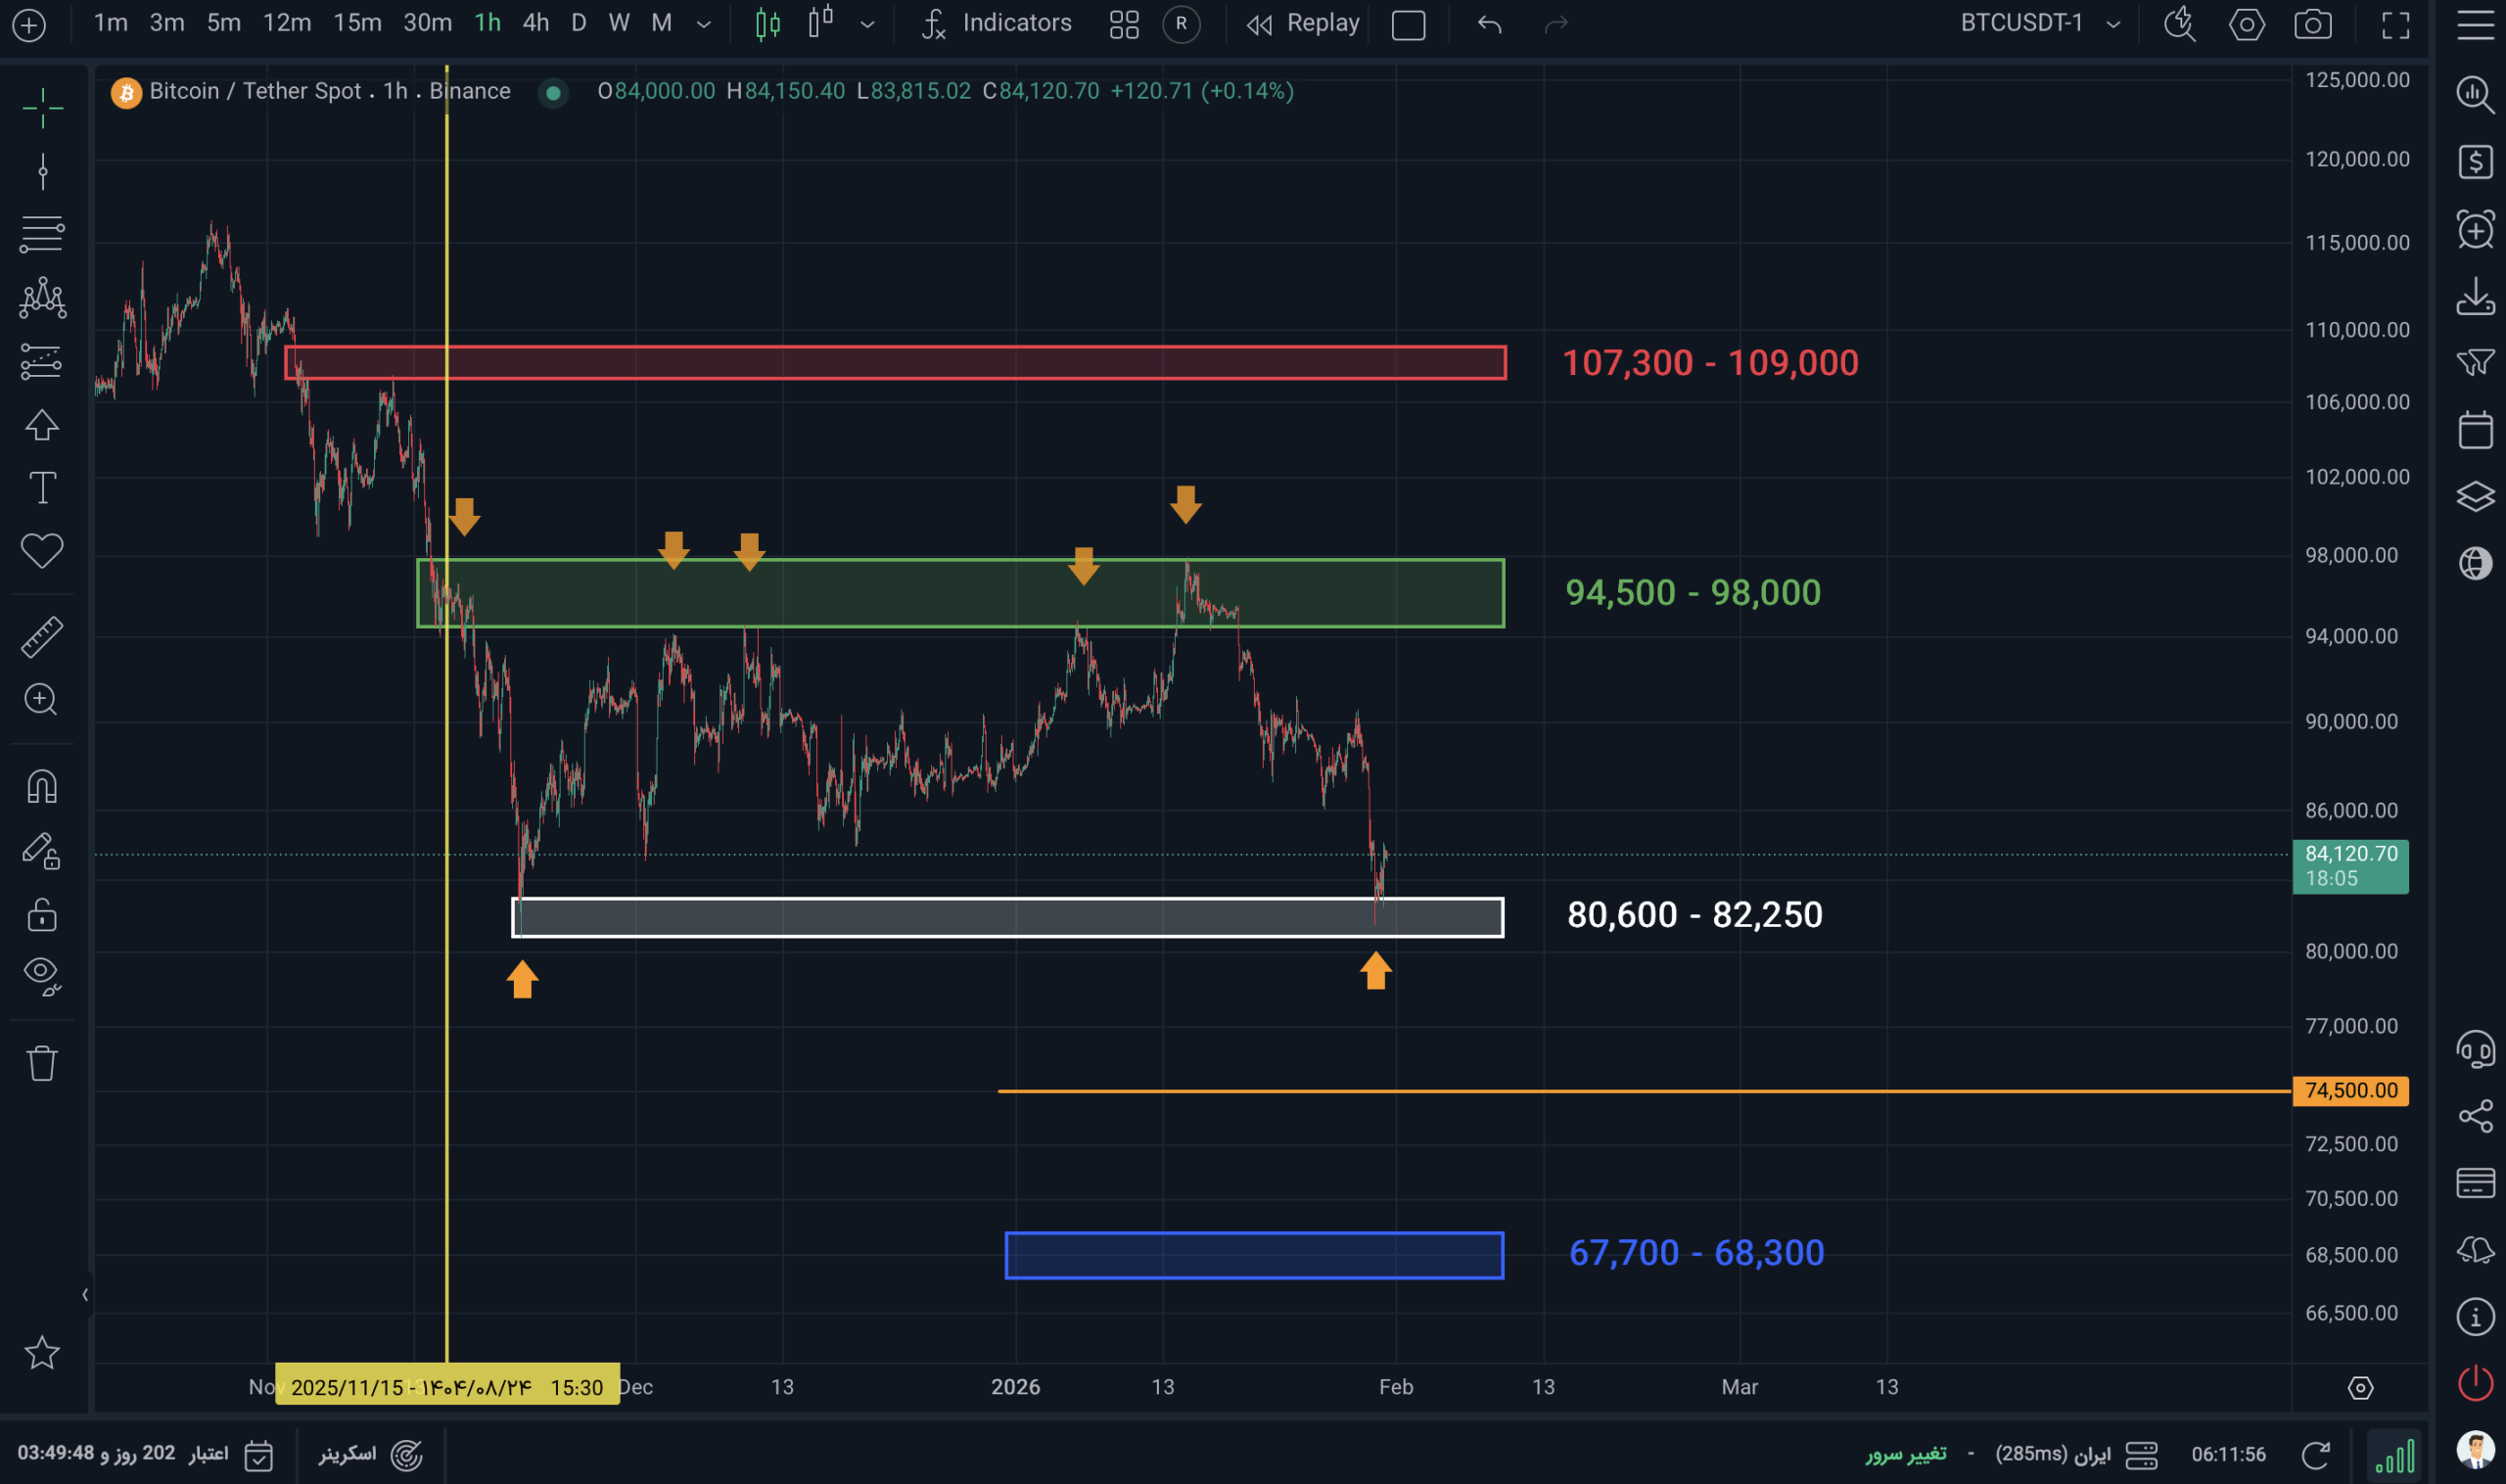Select the 15m timeframe
The height and width of the screenshot is (1484, 2506).
[357, 23]
